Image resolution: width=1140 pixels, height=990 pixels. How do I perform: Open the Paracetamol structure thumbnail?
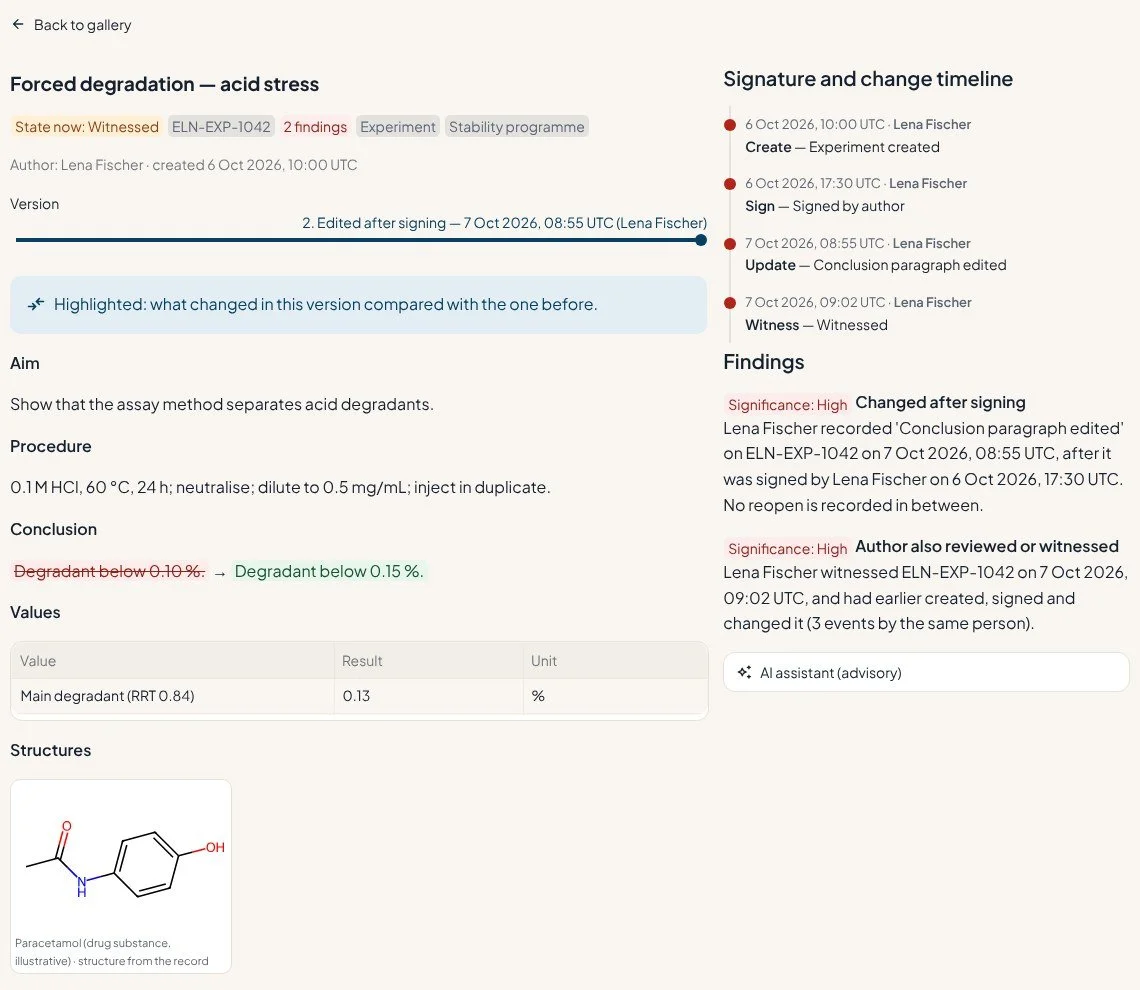121,876
